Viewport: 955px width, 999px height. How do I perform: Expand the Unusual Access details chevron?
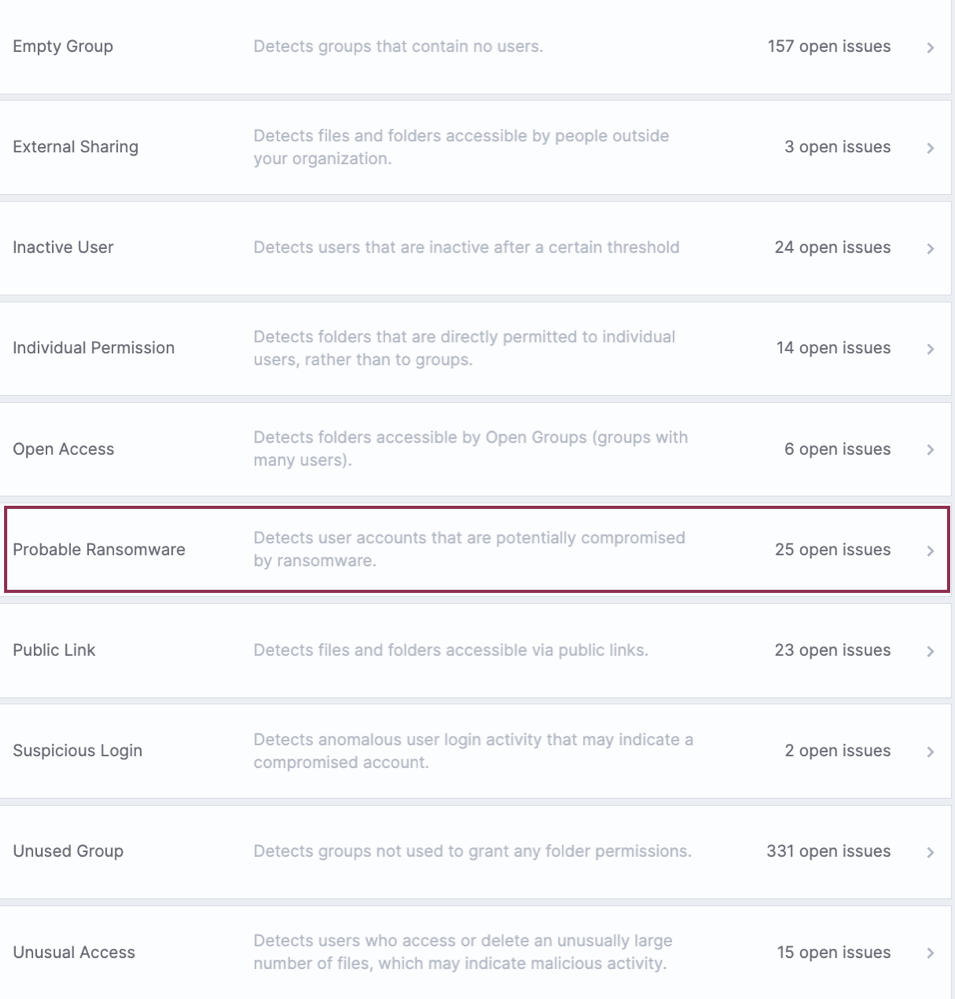pyautogui.click(x=930, y=952)
